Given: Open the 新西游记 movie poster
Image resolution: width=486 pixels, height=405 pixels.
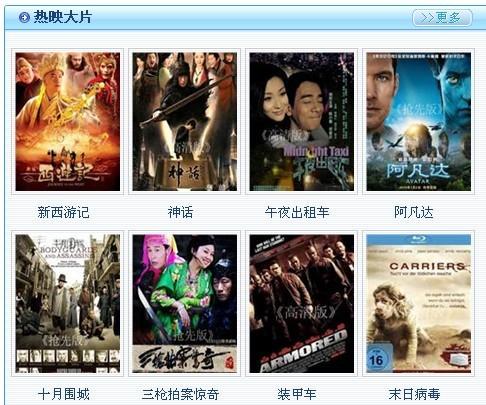Looking at the screenshot, I should [x=68, y=122].
